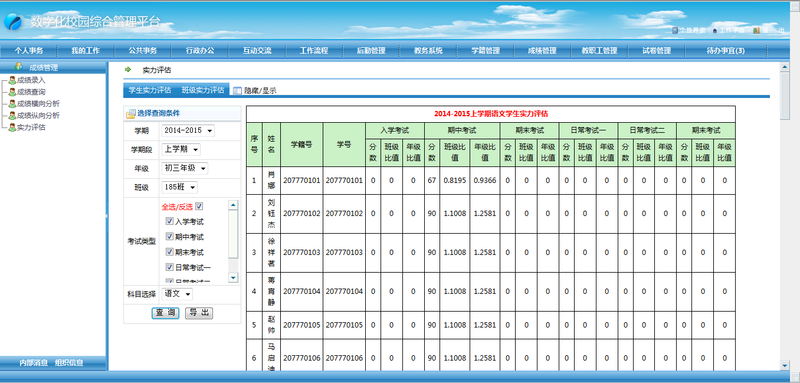Open the 科目选择 语文 dropdown
Screen dimensions: 800x383
177,294
